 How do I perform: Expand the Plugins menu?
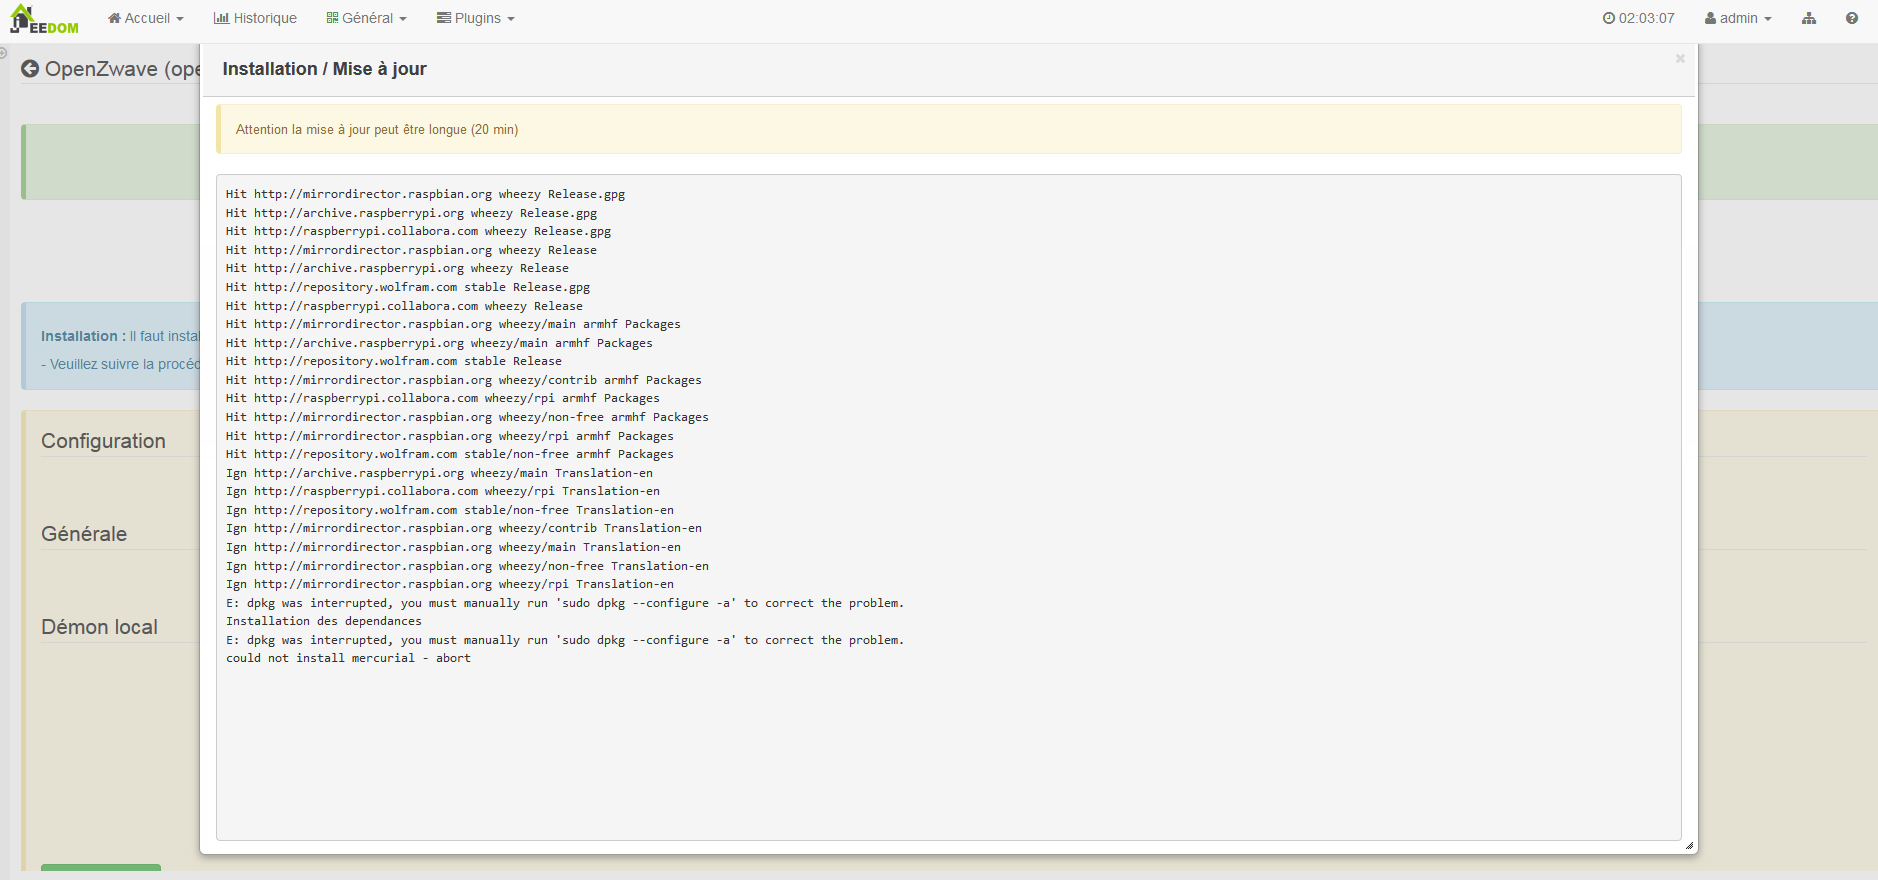476,18
